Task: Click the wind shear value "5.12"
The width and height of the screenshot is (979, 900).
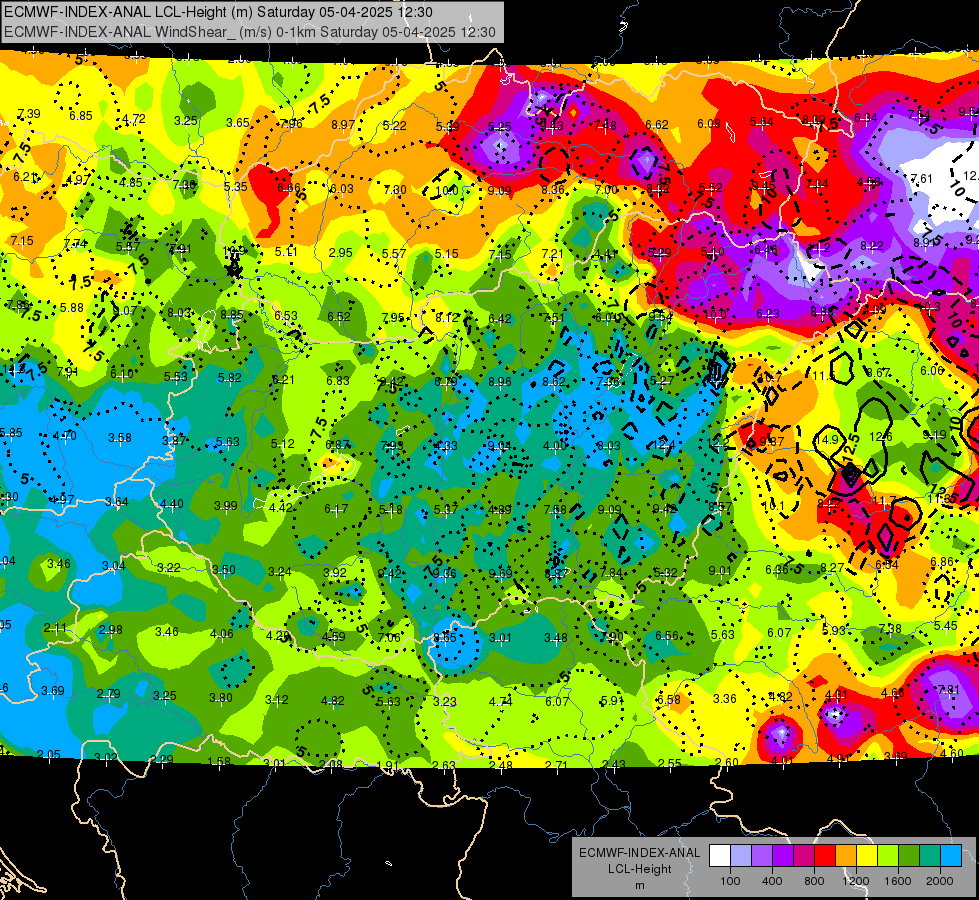Action: tap(283, 443)
